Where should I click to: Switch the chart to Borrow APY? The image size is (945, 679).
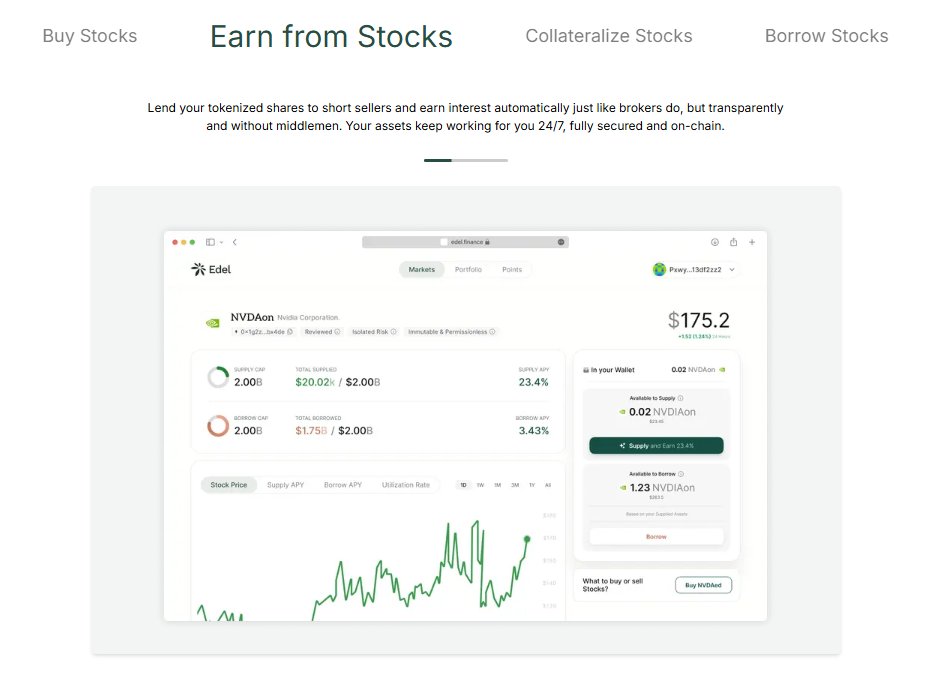pos(343,485)
